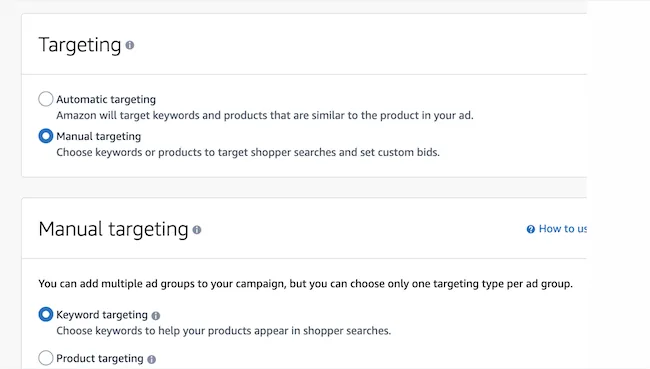Click the Amazon will target keywords description
This screenshot has width=650, height=369.
(x=265, y=115)
